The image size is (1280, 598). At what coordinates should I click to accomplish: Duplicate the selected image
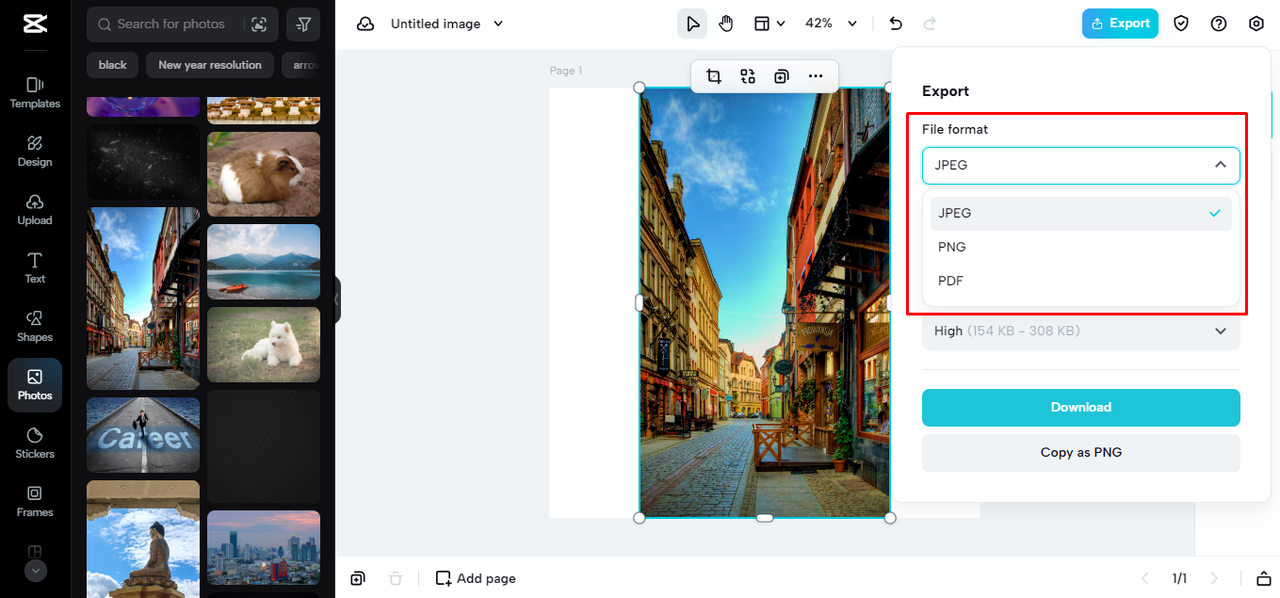click(x=781, y=76)
